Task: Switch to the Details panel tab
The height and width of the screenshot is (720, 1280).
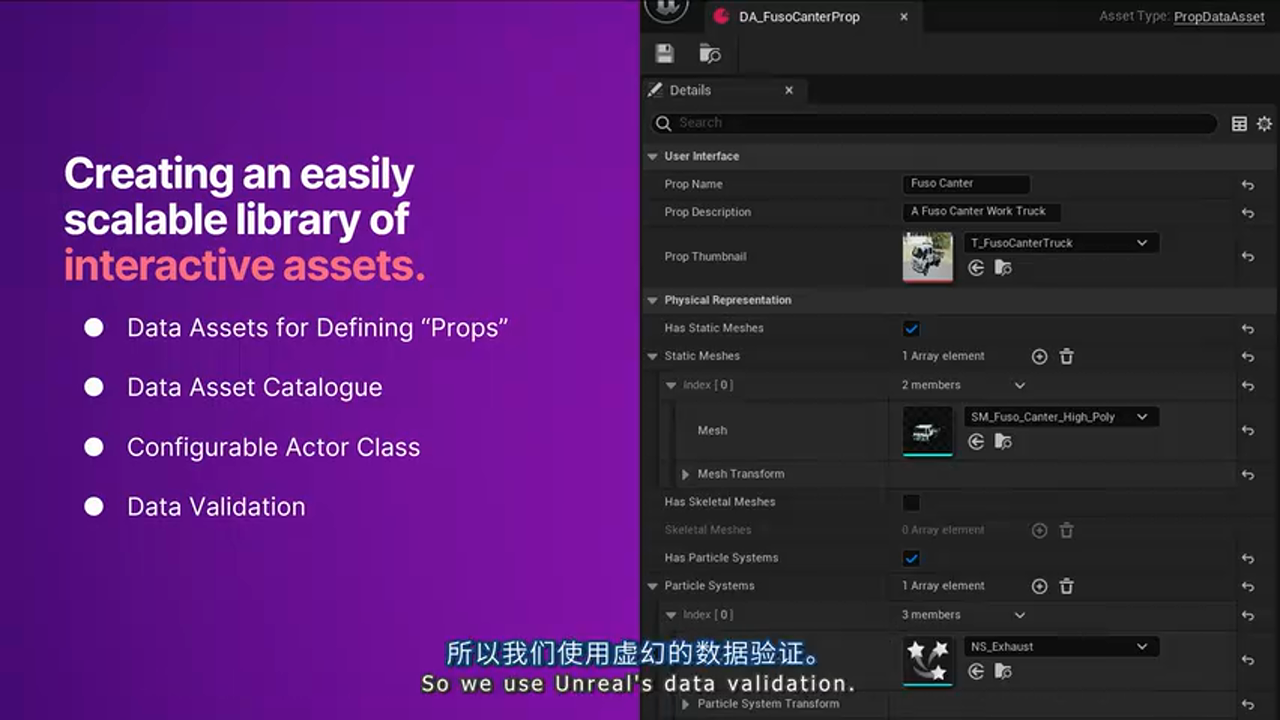Action: tap(690, 90)
